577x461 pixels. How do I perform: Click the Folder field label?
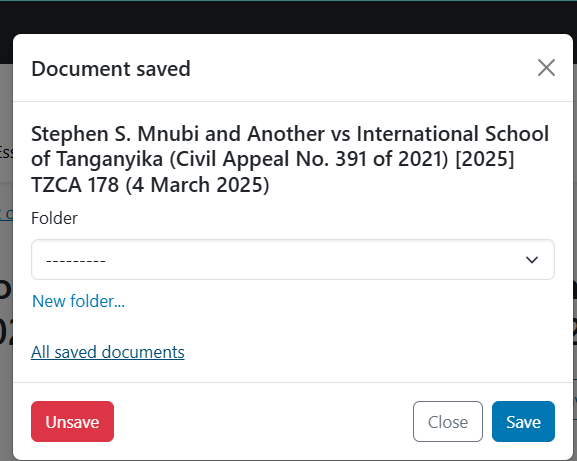[x=54, y=218]
